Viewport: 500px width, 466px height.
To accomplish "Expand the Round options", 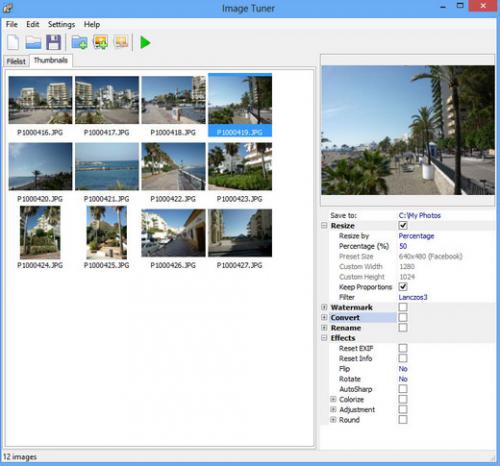I will click(x=333, y=420).
